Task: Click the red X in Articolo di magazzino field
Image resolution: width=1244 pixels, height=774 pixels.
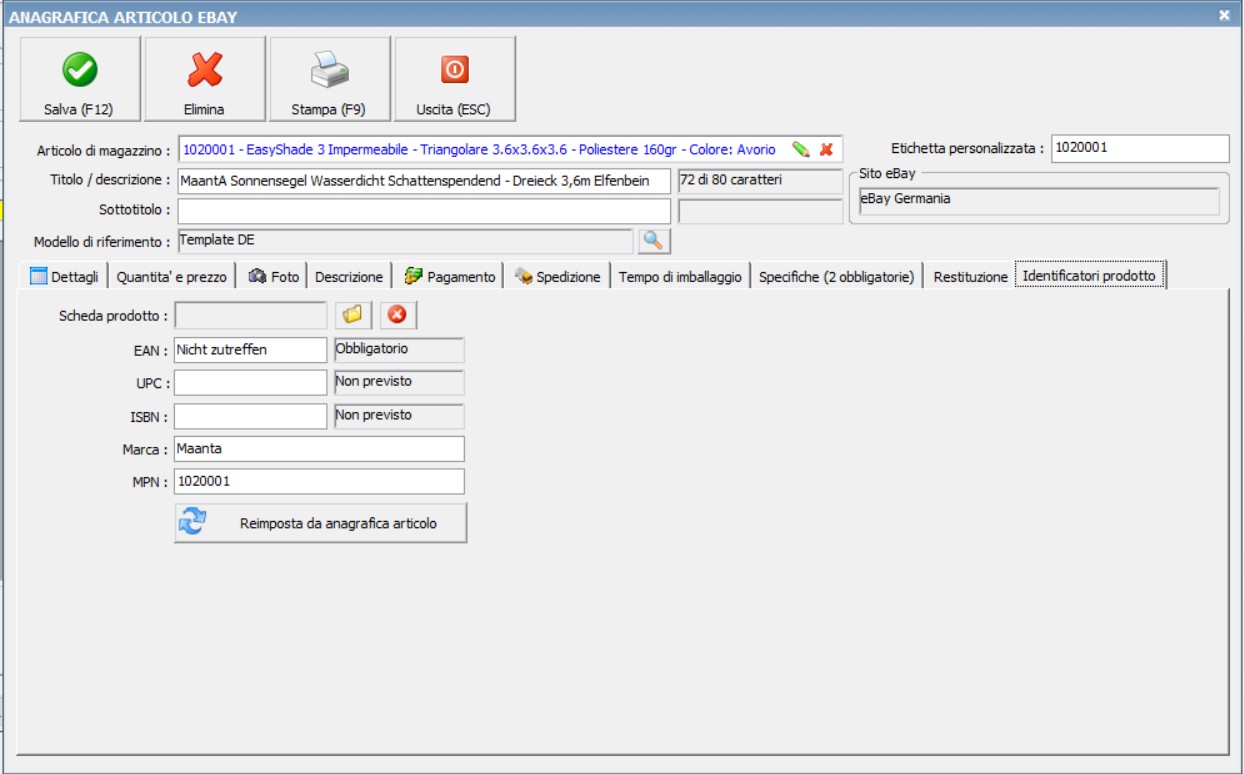Action: click(826, 149)
